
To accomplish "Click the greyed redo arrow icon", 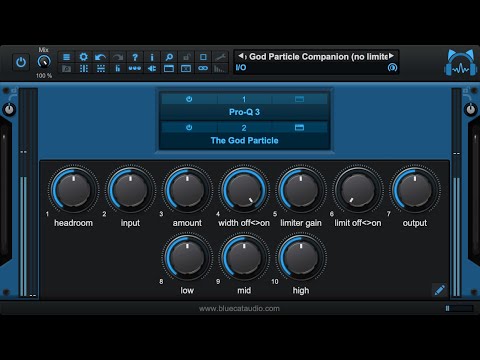I will click(x=118, y=57).
